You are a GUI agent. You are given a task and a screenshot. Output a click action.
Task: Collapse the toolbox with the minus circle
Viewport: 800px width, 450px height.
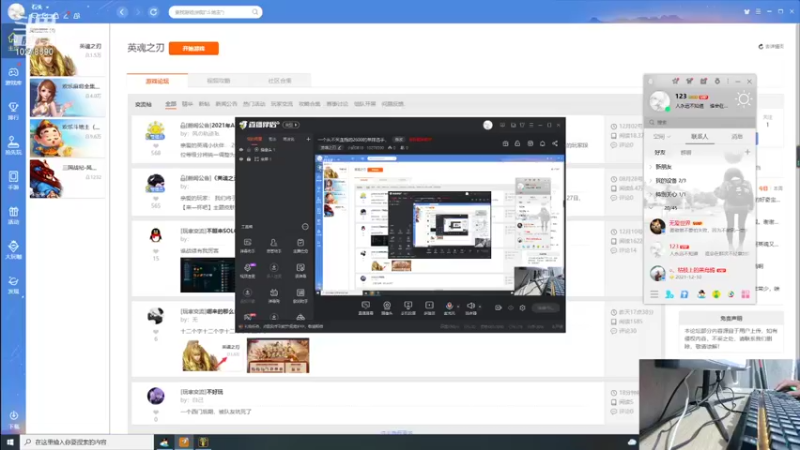pyautogui.click(x=305, y=227)
